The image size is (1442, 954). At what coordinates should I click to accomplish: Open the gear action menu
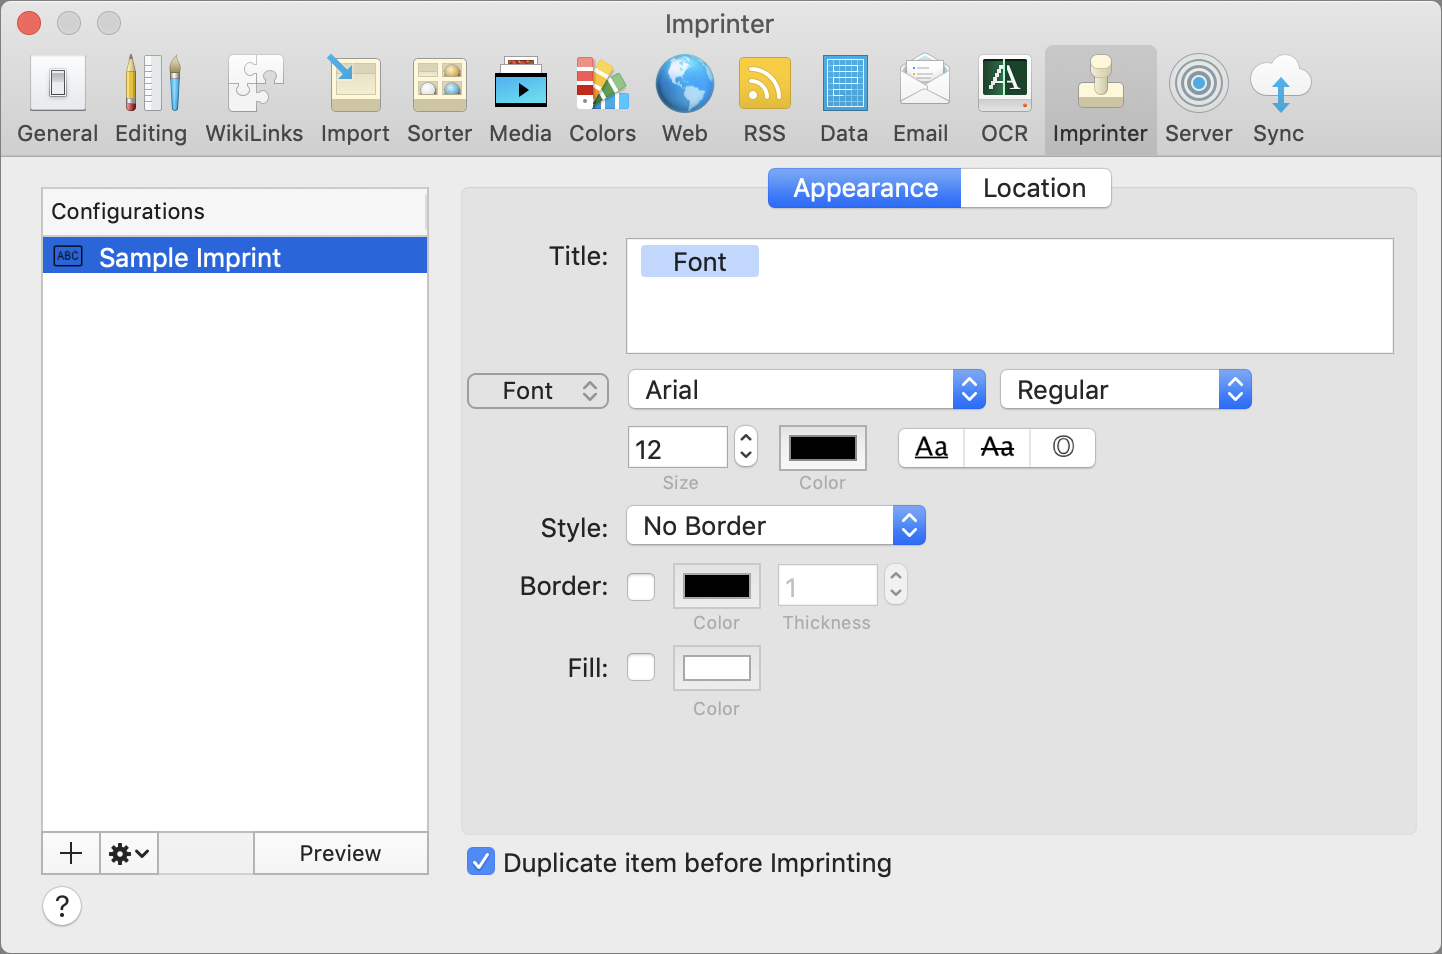129,853
